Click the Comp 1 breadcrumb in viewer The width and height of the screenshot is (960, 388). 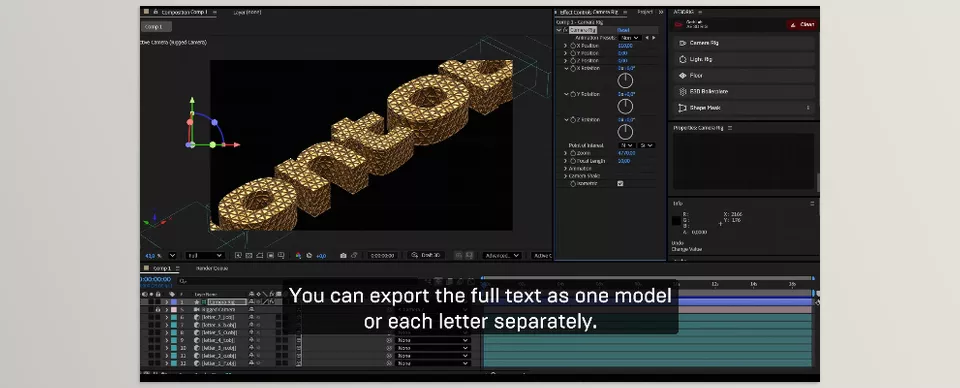(156, 27)
